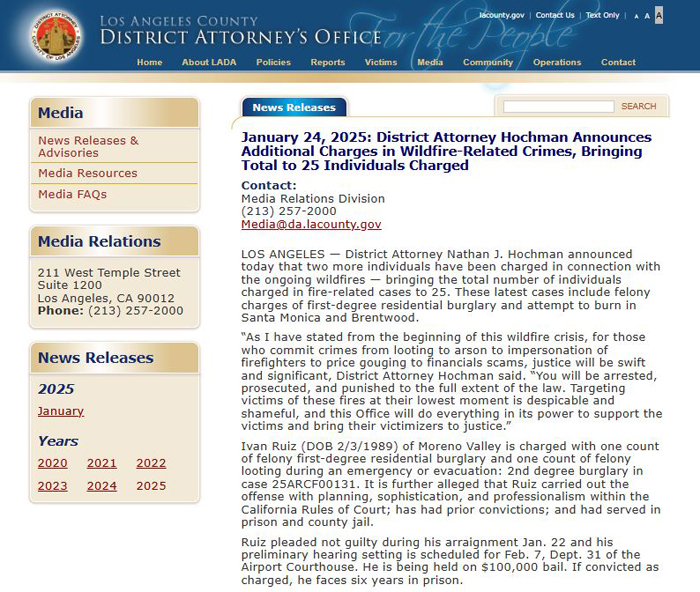
Task: Click the 'Los Angeles County' header text
Action: (179, 21)
